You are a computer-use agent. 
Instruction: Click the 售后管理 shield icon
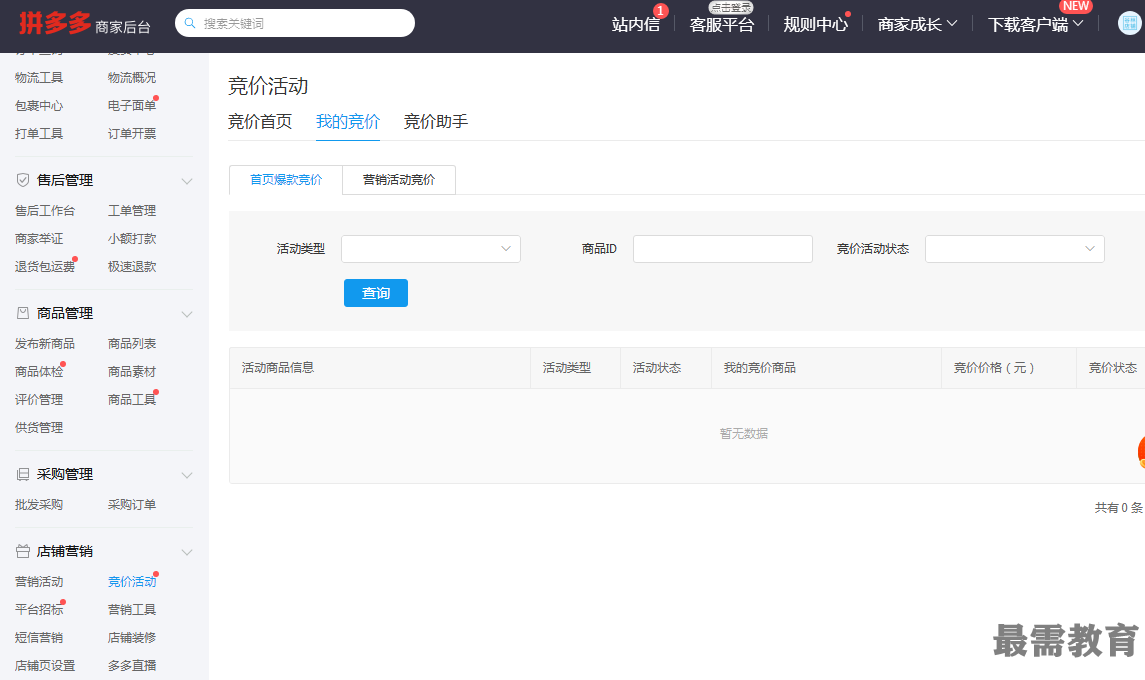pos(23,180)
